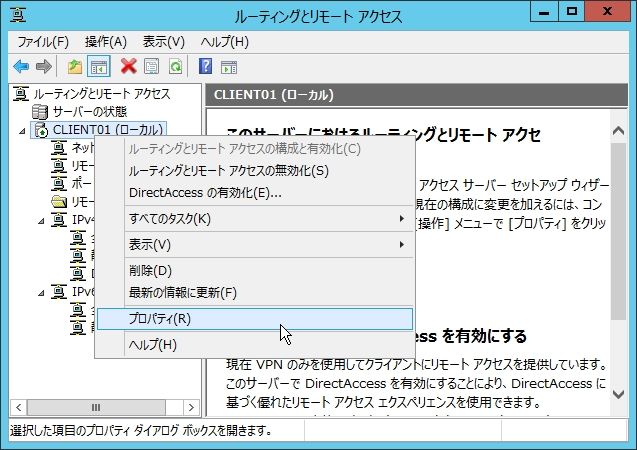This screenshot has width=637, height=450.
Task: Toggle the Show/Hide action pane icon
Action: coord(229,67)
